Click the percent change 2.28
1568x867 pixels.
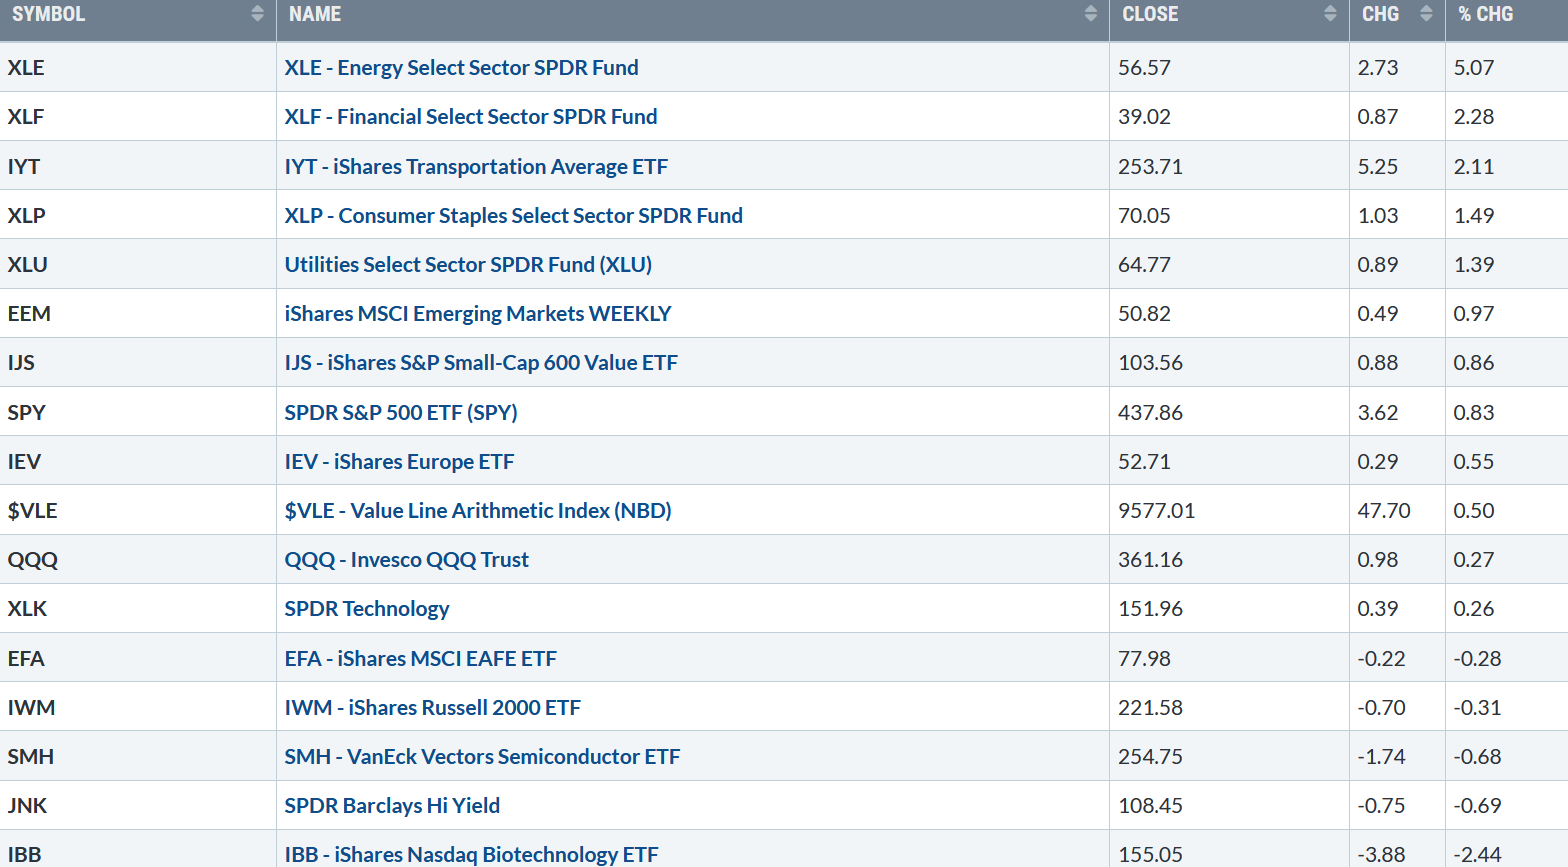1474,116
